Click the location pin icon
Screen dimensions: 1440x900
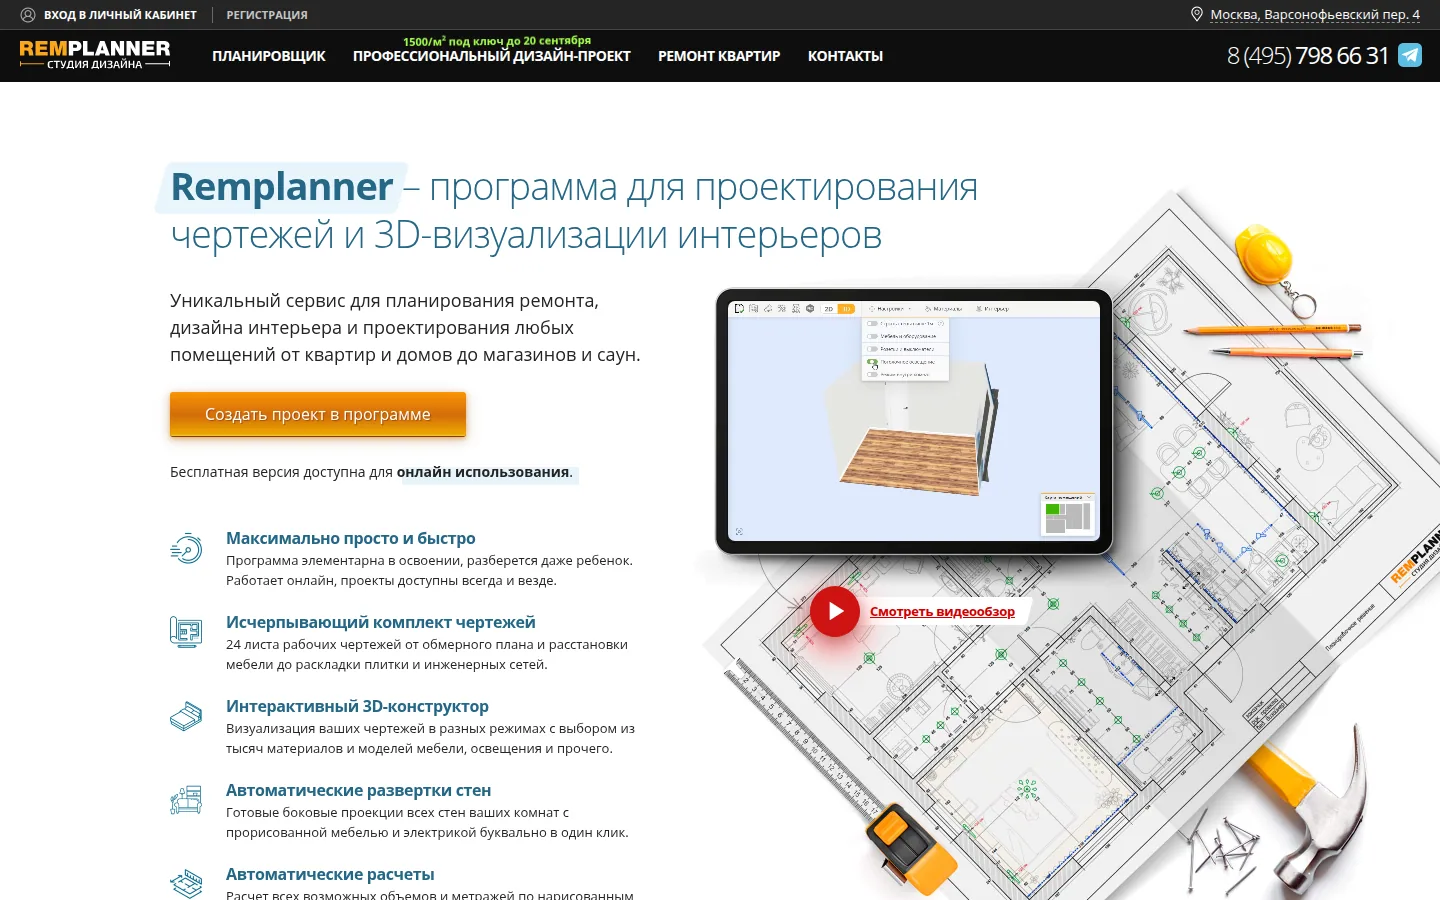click(x=1196, y=14)
